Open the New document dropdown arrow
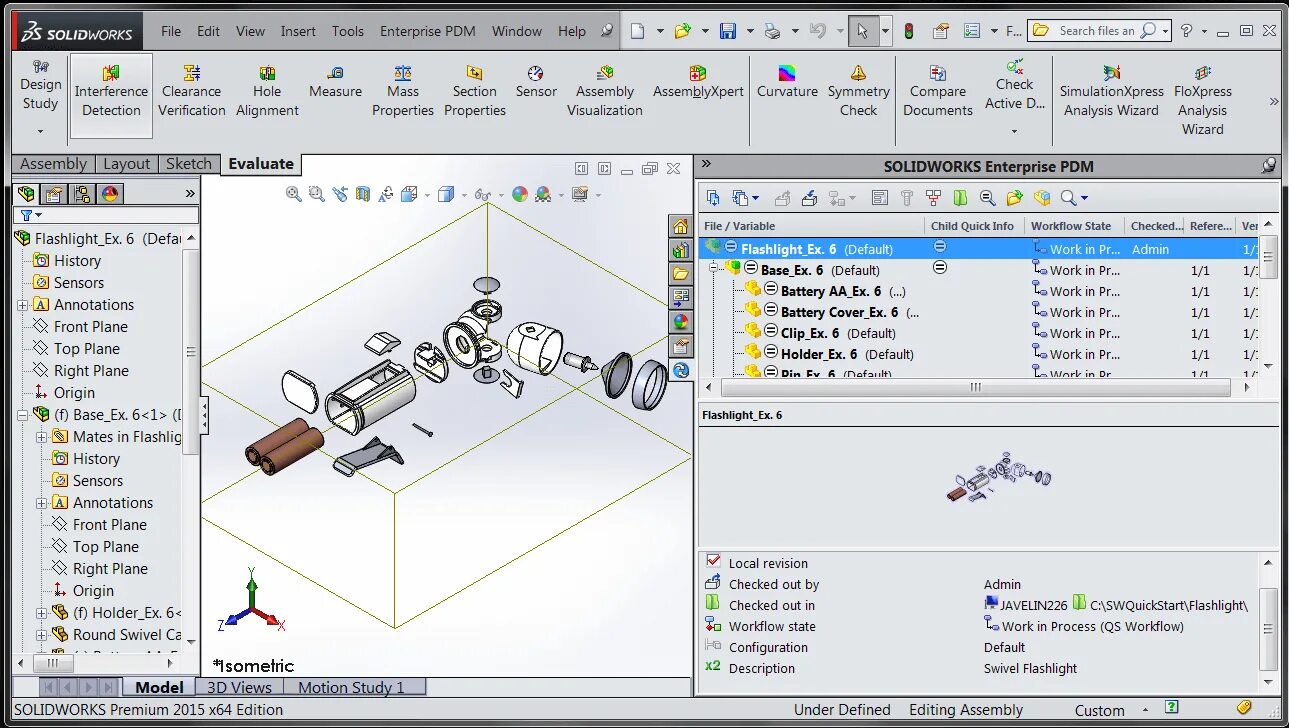 pyautogui.click(x=660, y=32)
